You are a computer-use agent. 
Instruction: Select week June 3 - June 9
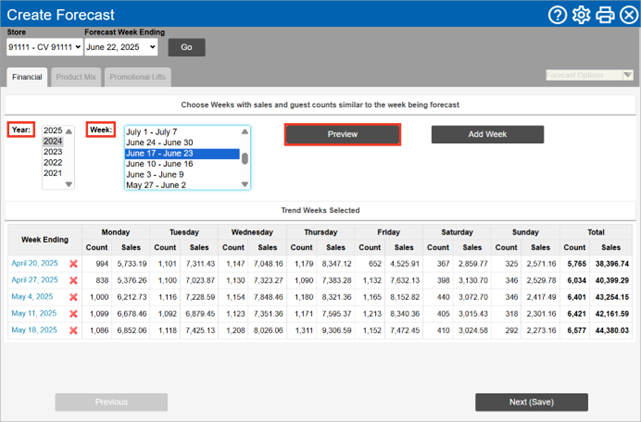tap(182, 175)
